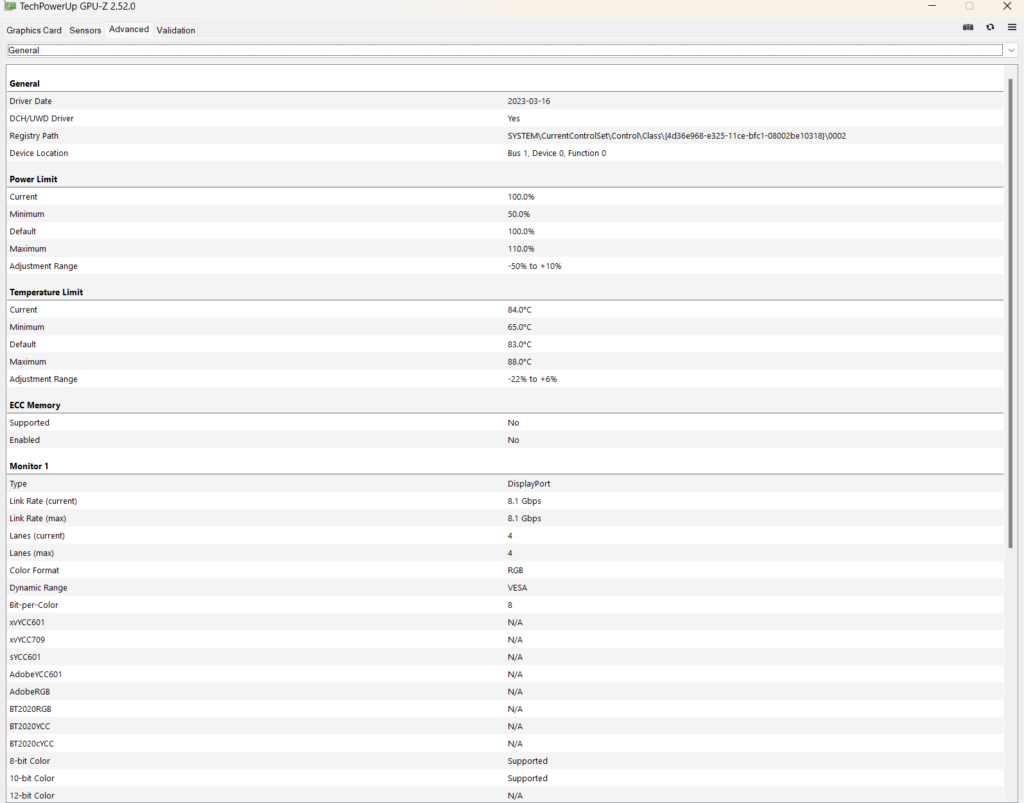Click the AdobeYCC601 row label
This screenshot has height=803, width=1024.
point(36,674)
